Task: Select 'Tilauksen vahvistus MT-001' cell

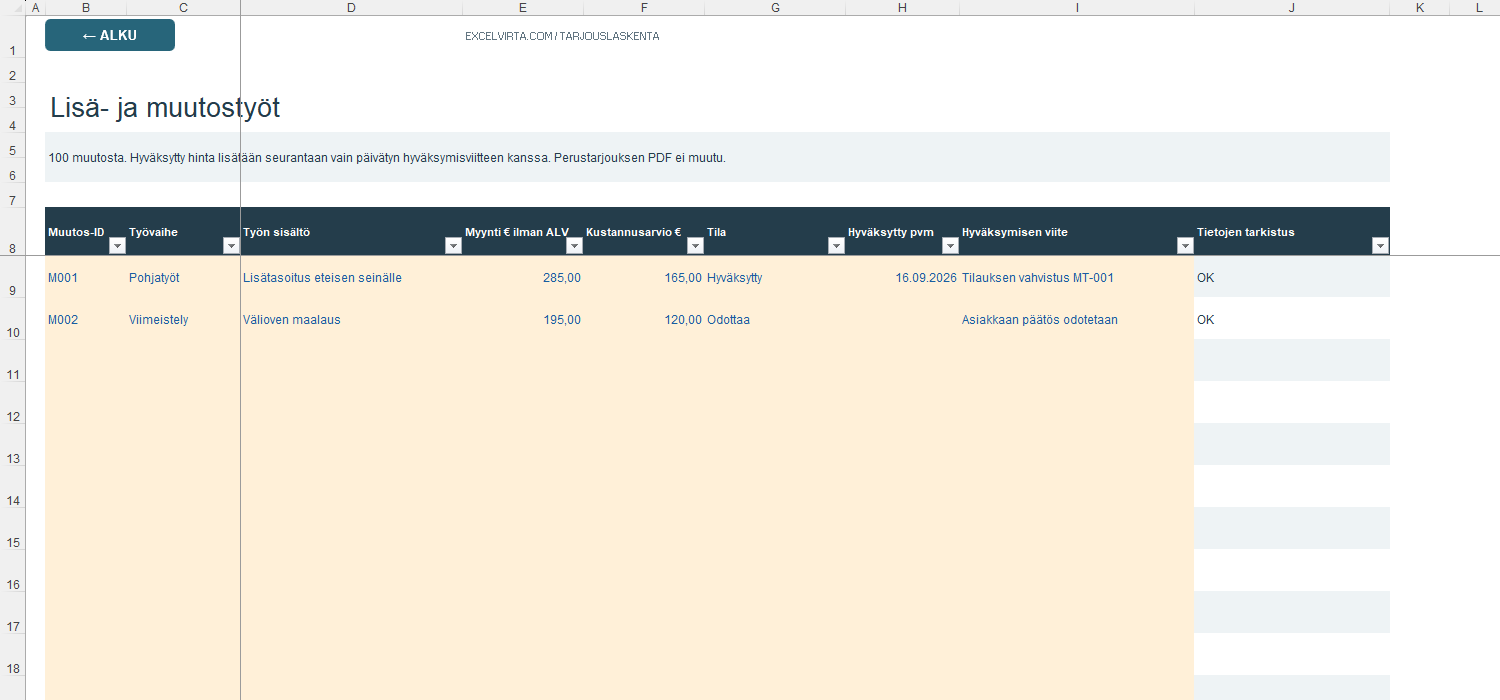Action: coord(1077,277)
